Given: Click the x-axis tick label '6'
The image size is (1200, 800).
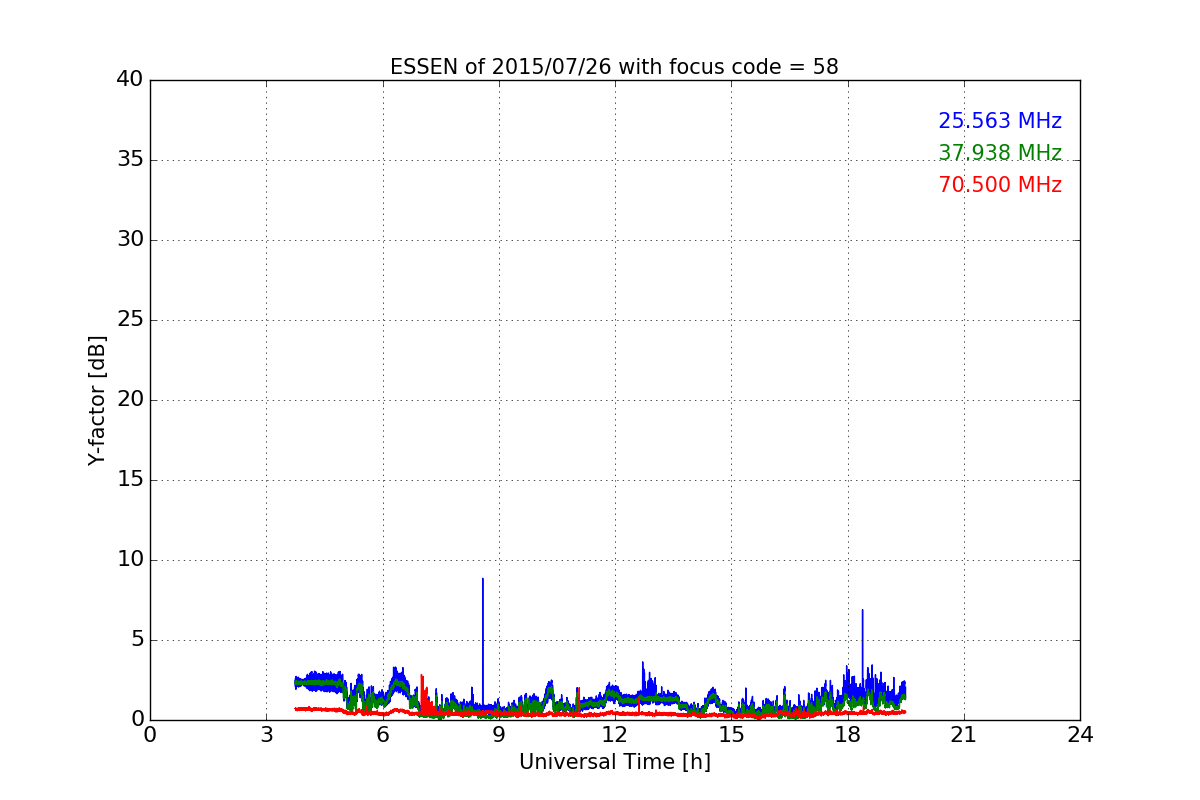Looking at the screenshot, I should (382, 735).
